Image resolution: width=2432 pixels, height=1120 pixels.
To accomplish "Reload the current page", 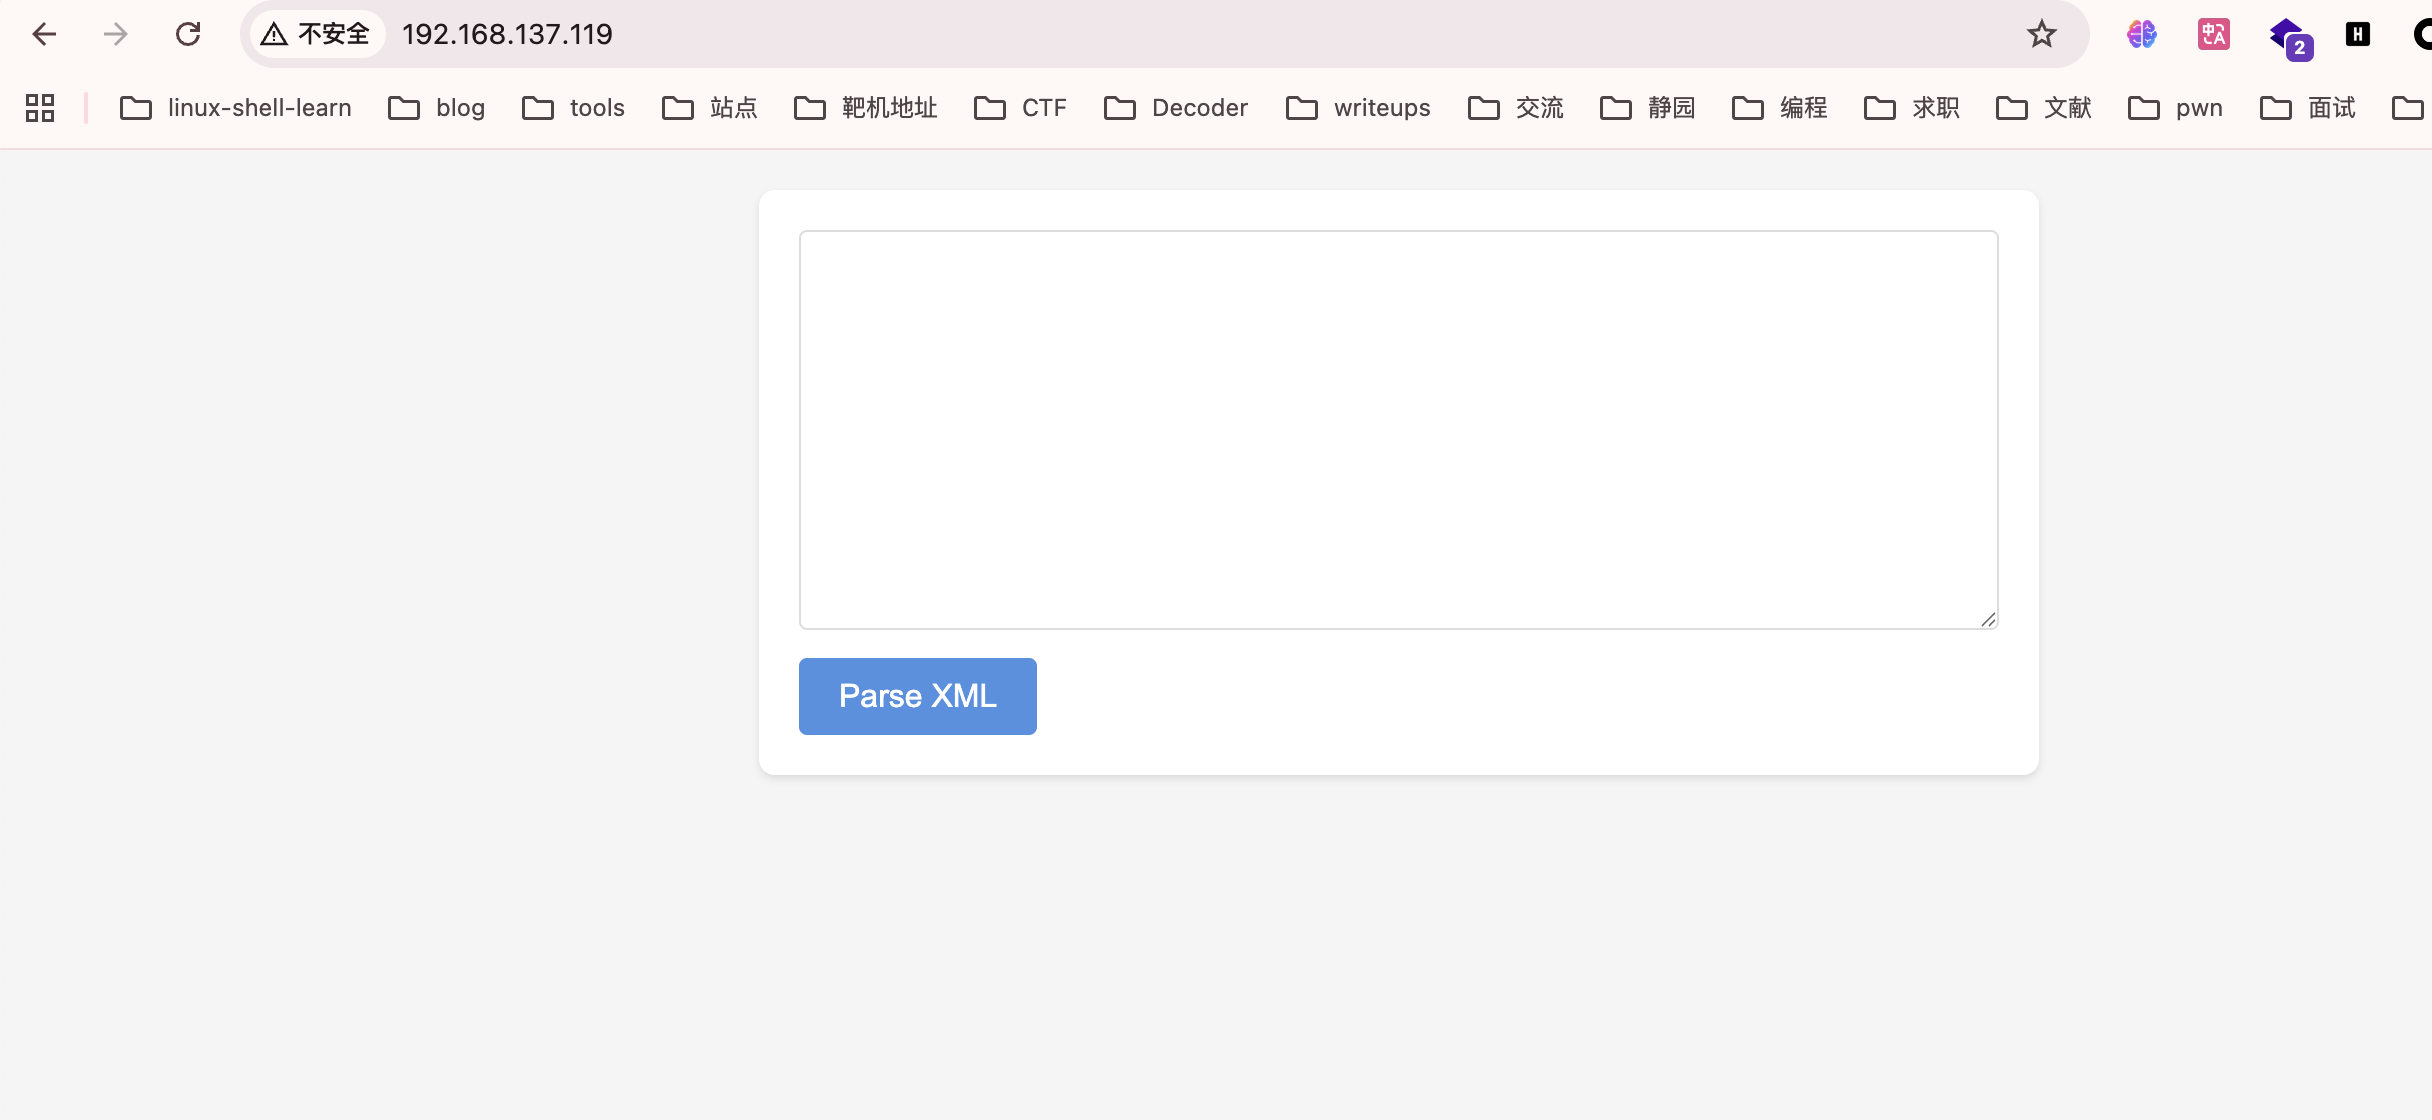I will coord(188,34).
